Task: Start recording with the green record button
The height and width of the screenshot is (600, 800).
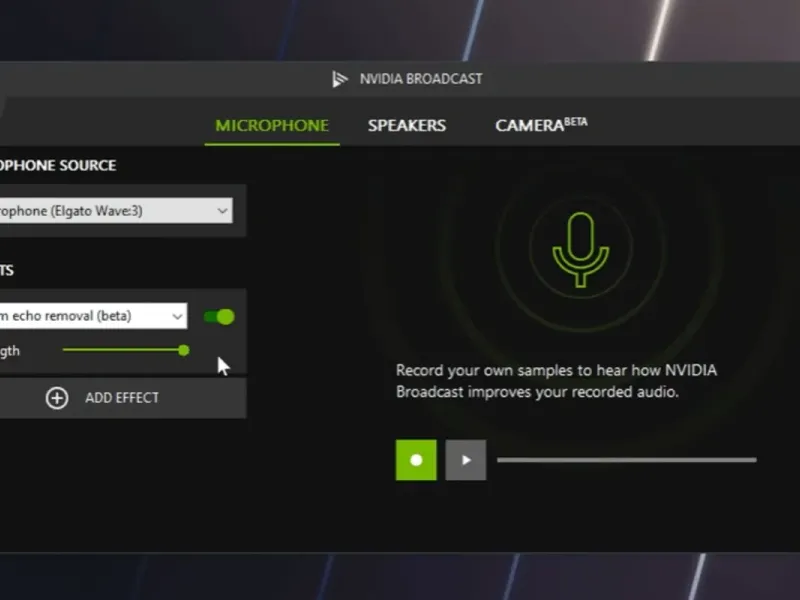Action: click(x=416, y=460)
